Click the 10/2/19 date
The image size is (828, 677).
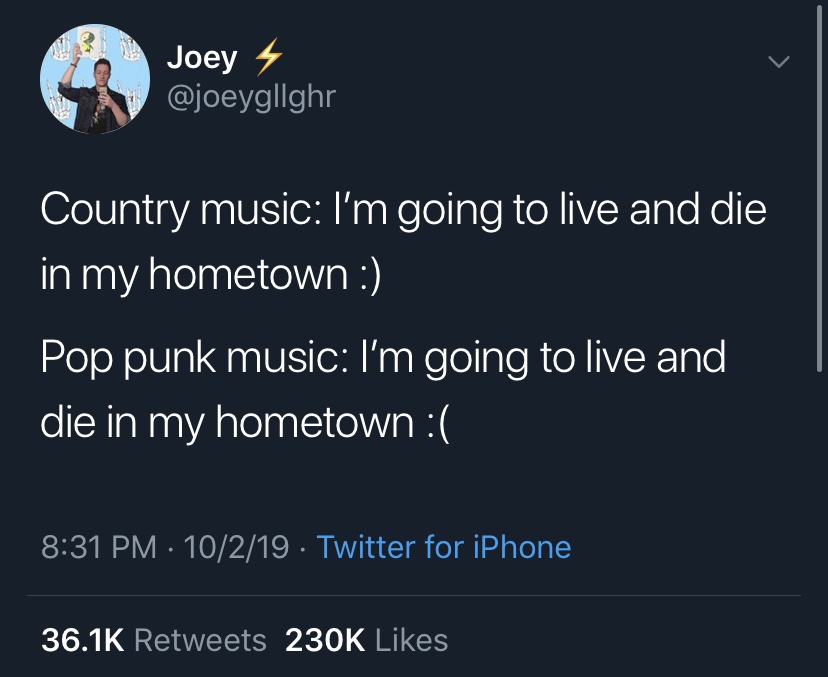(237, 547)
